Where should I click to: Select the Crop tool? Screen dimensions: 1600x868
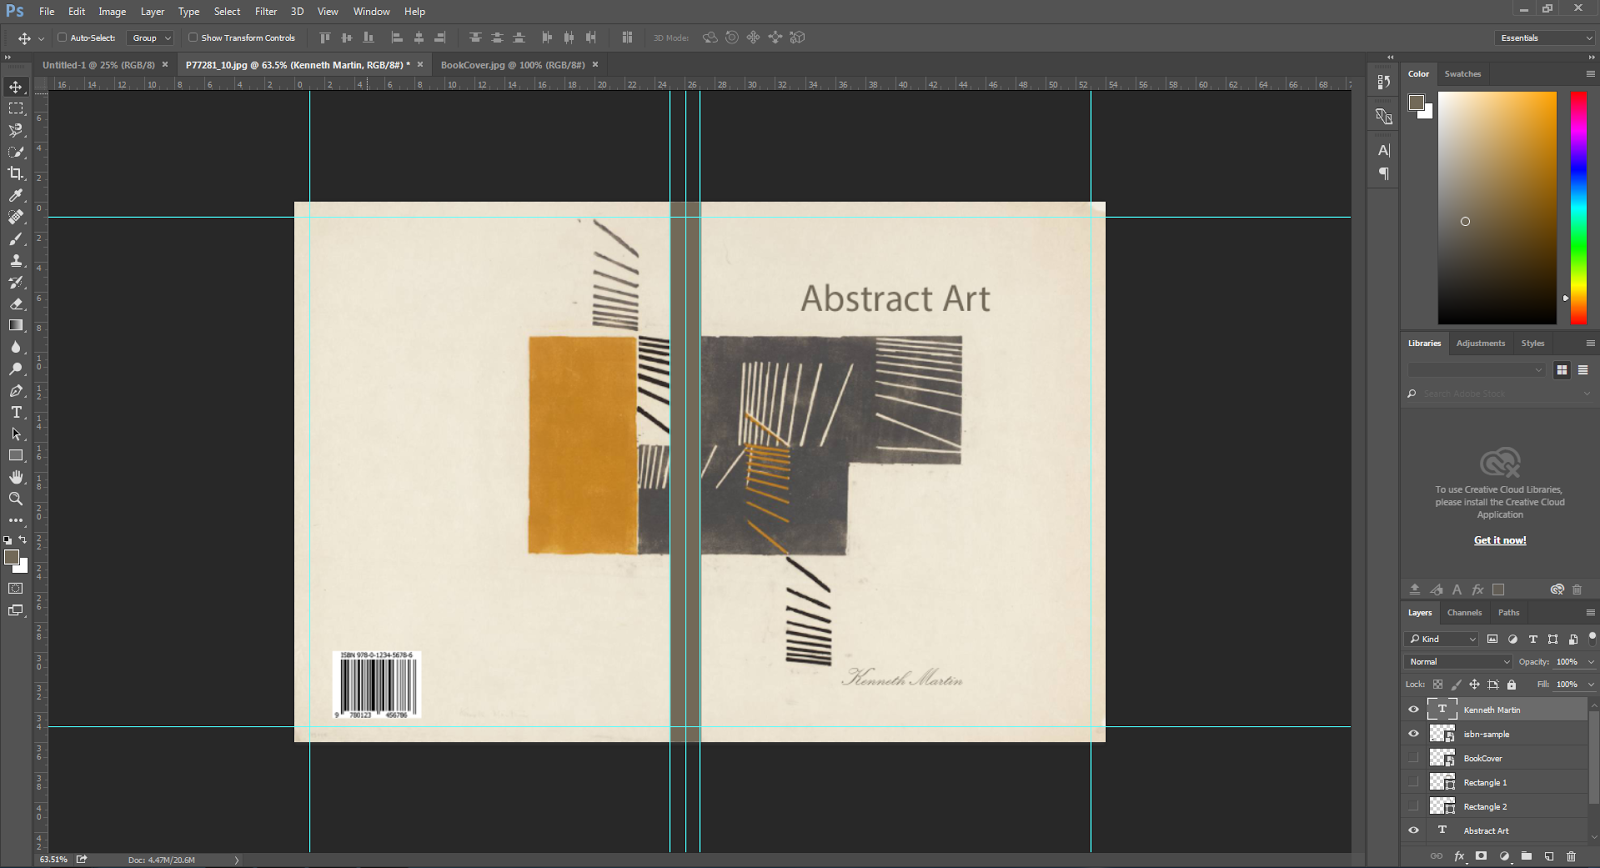pos(16,173)
